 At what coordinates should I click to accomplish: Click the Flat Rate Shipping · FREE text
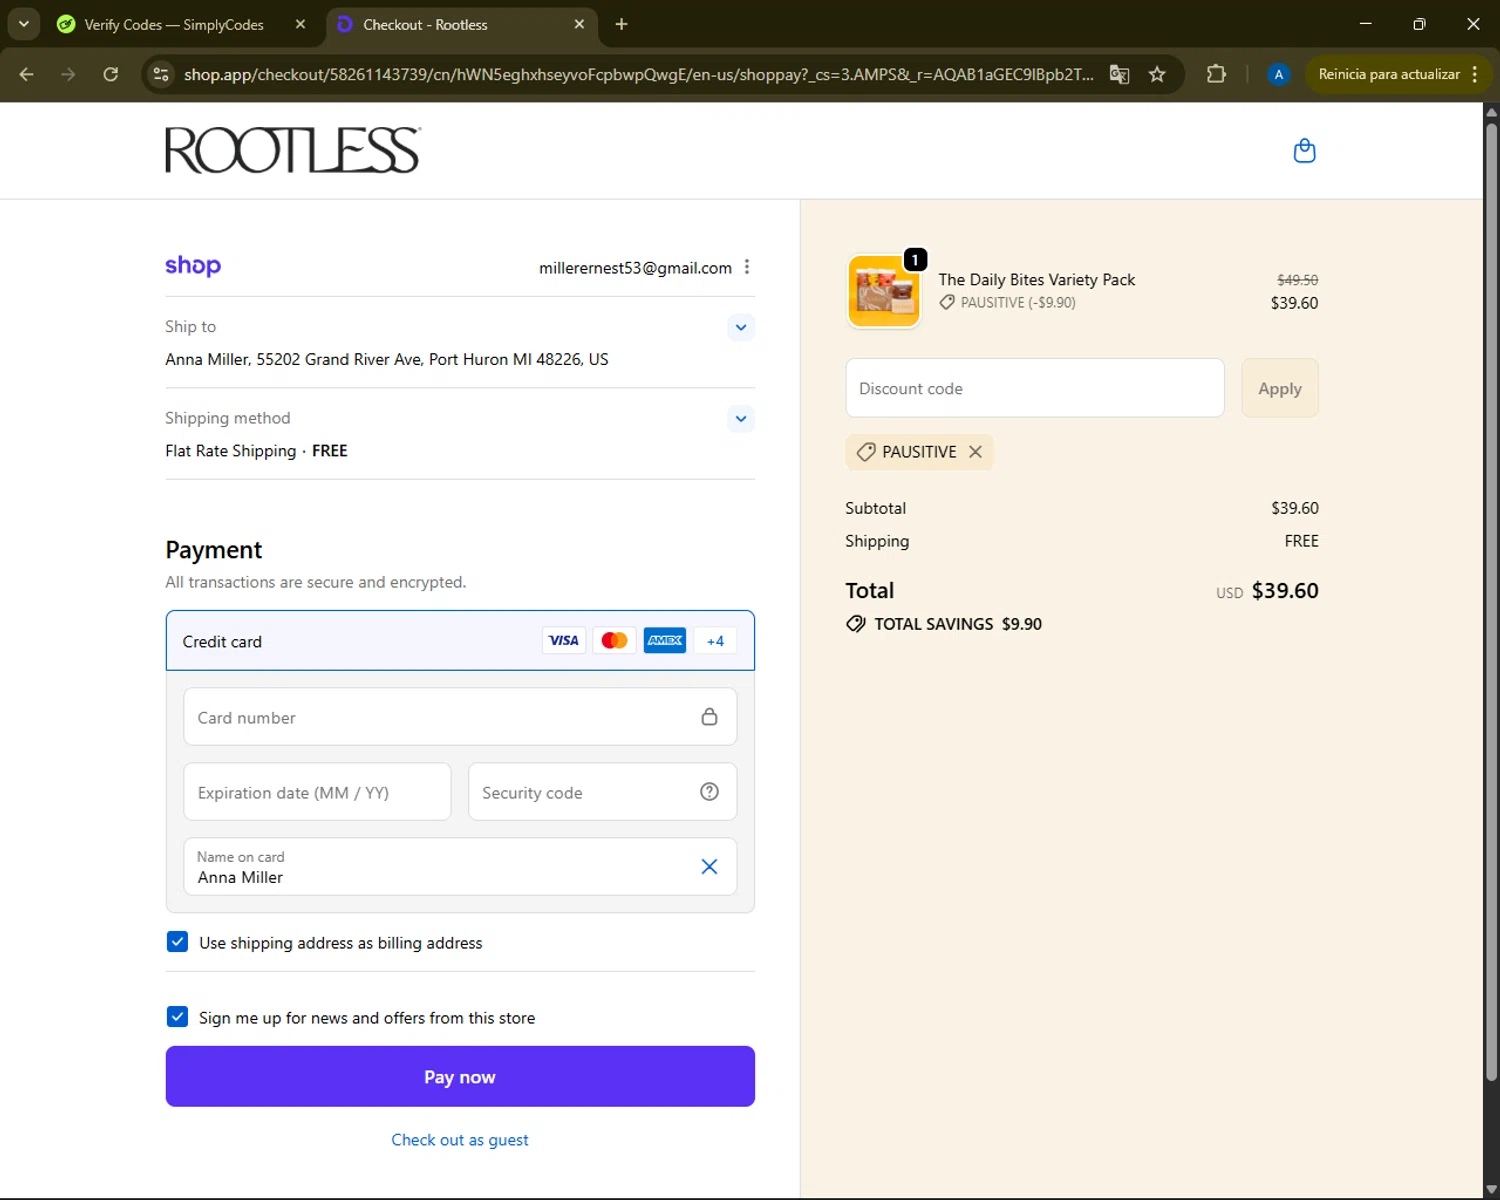256,451
